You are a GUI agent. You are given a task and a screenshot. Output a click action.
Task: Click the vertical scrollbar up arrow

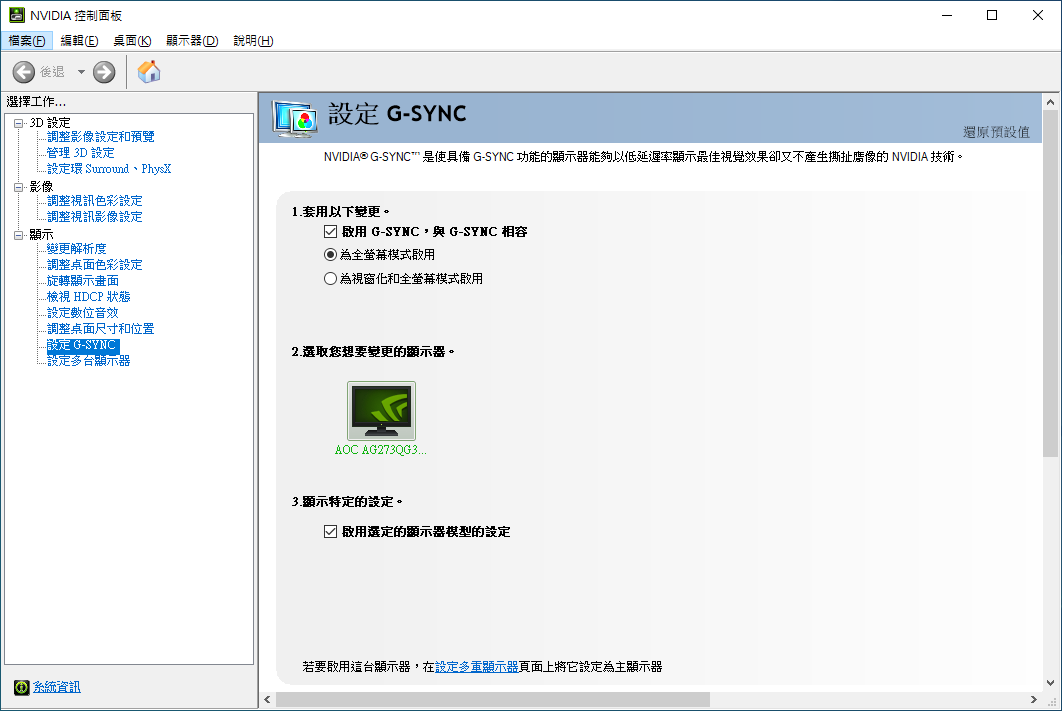point(1050,102)
